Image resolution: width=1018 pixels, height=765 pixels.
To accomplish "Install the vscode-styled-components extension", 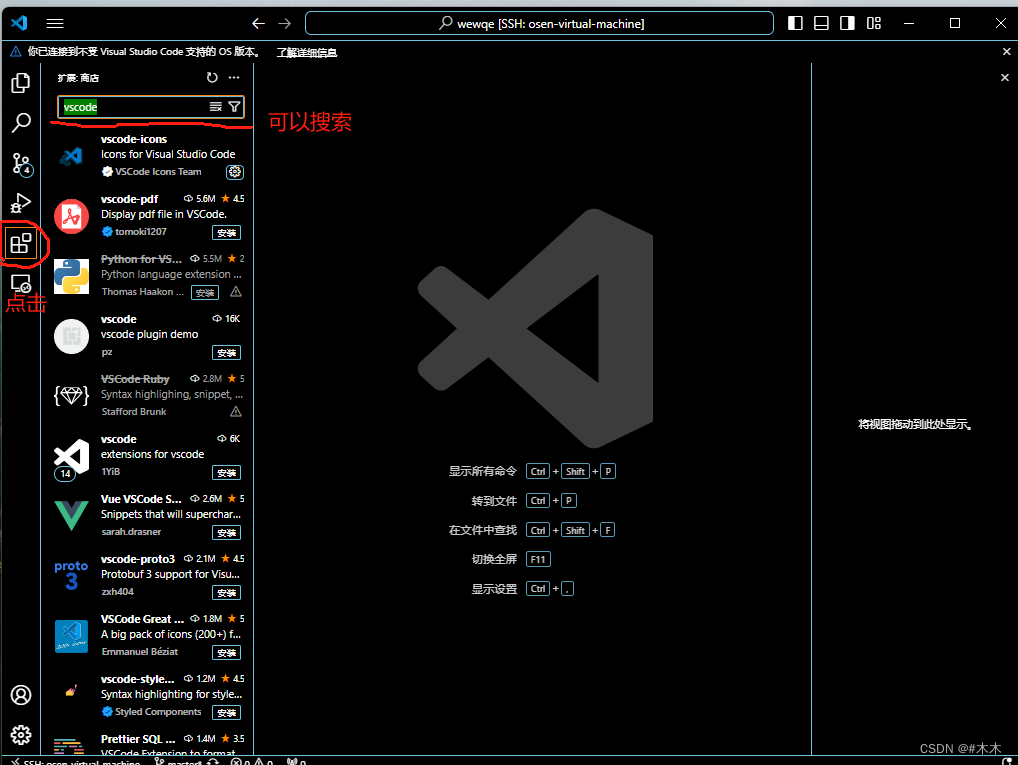I will pos(226,712).
